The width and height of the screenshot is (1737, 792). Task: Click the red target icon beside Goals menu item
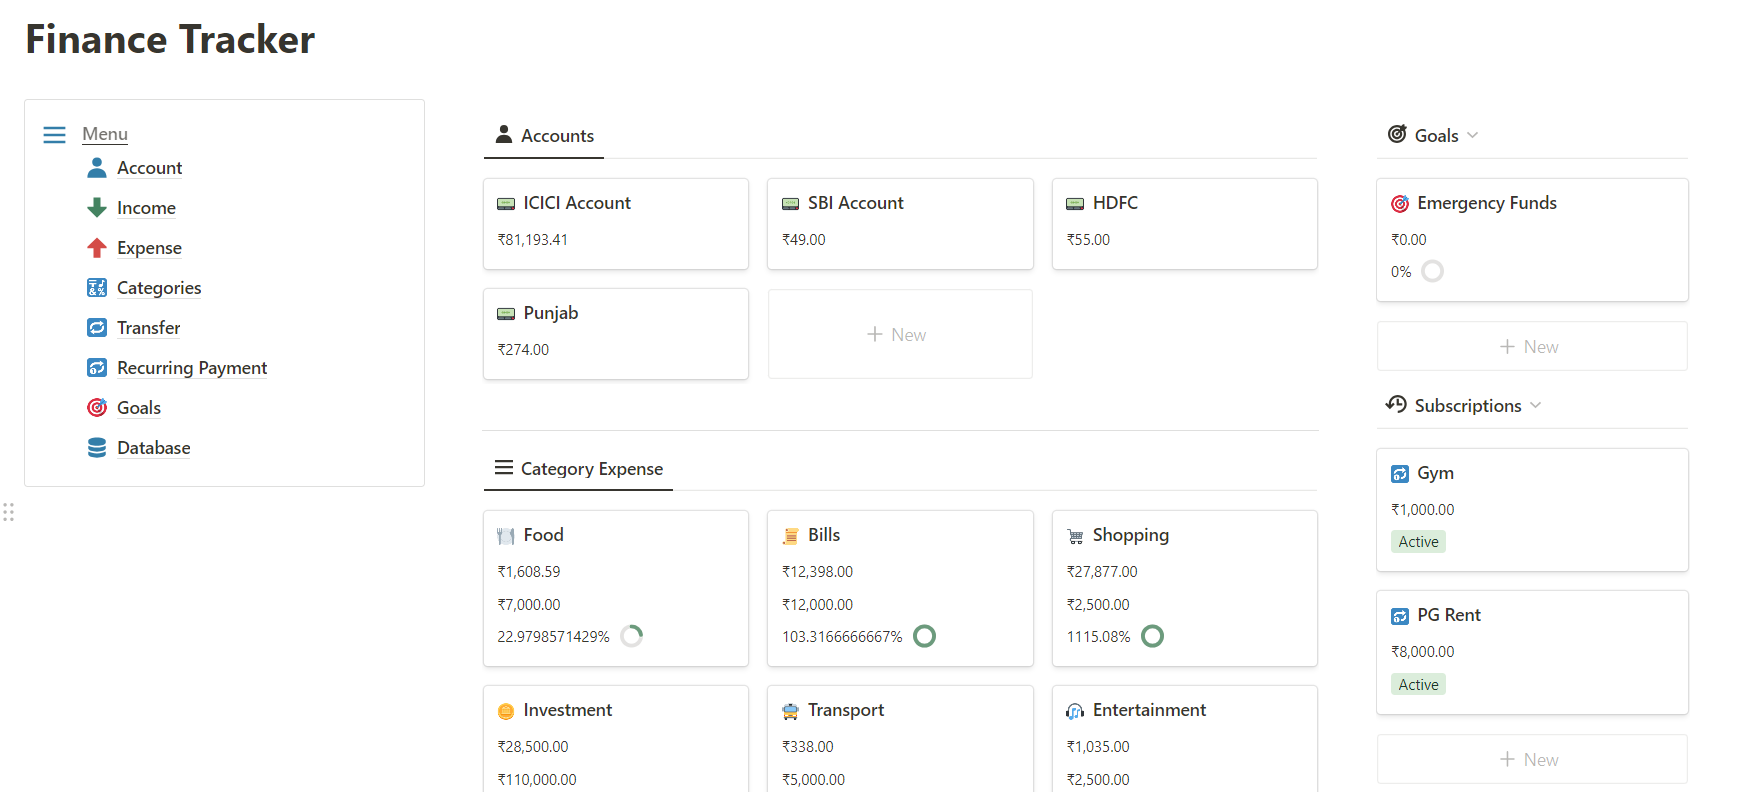click(97, 408)
